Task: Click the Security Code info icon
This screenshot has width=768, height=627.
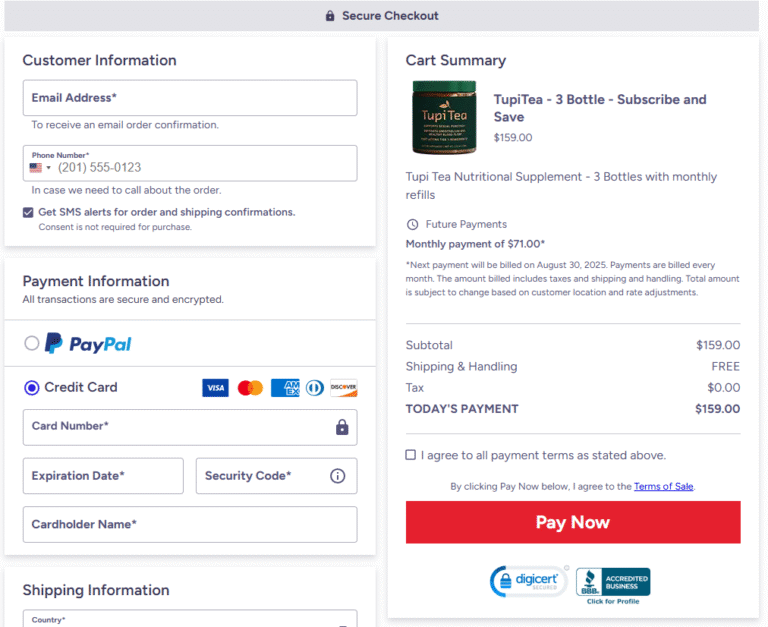Action: pyautogui.click(x=337, y=476)
